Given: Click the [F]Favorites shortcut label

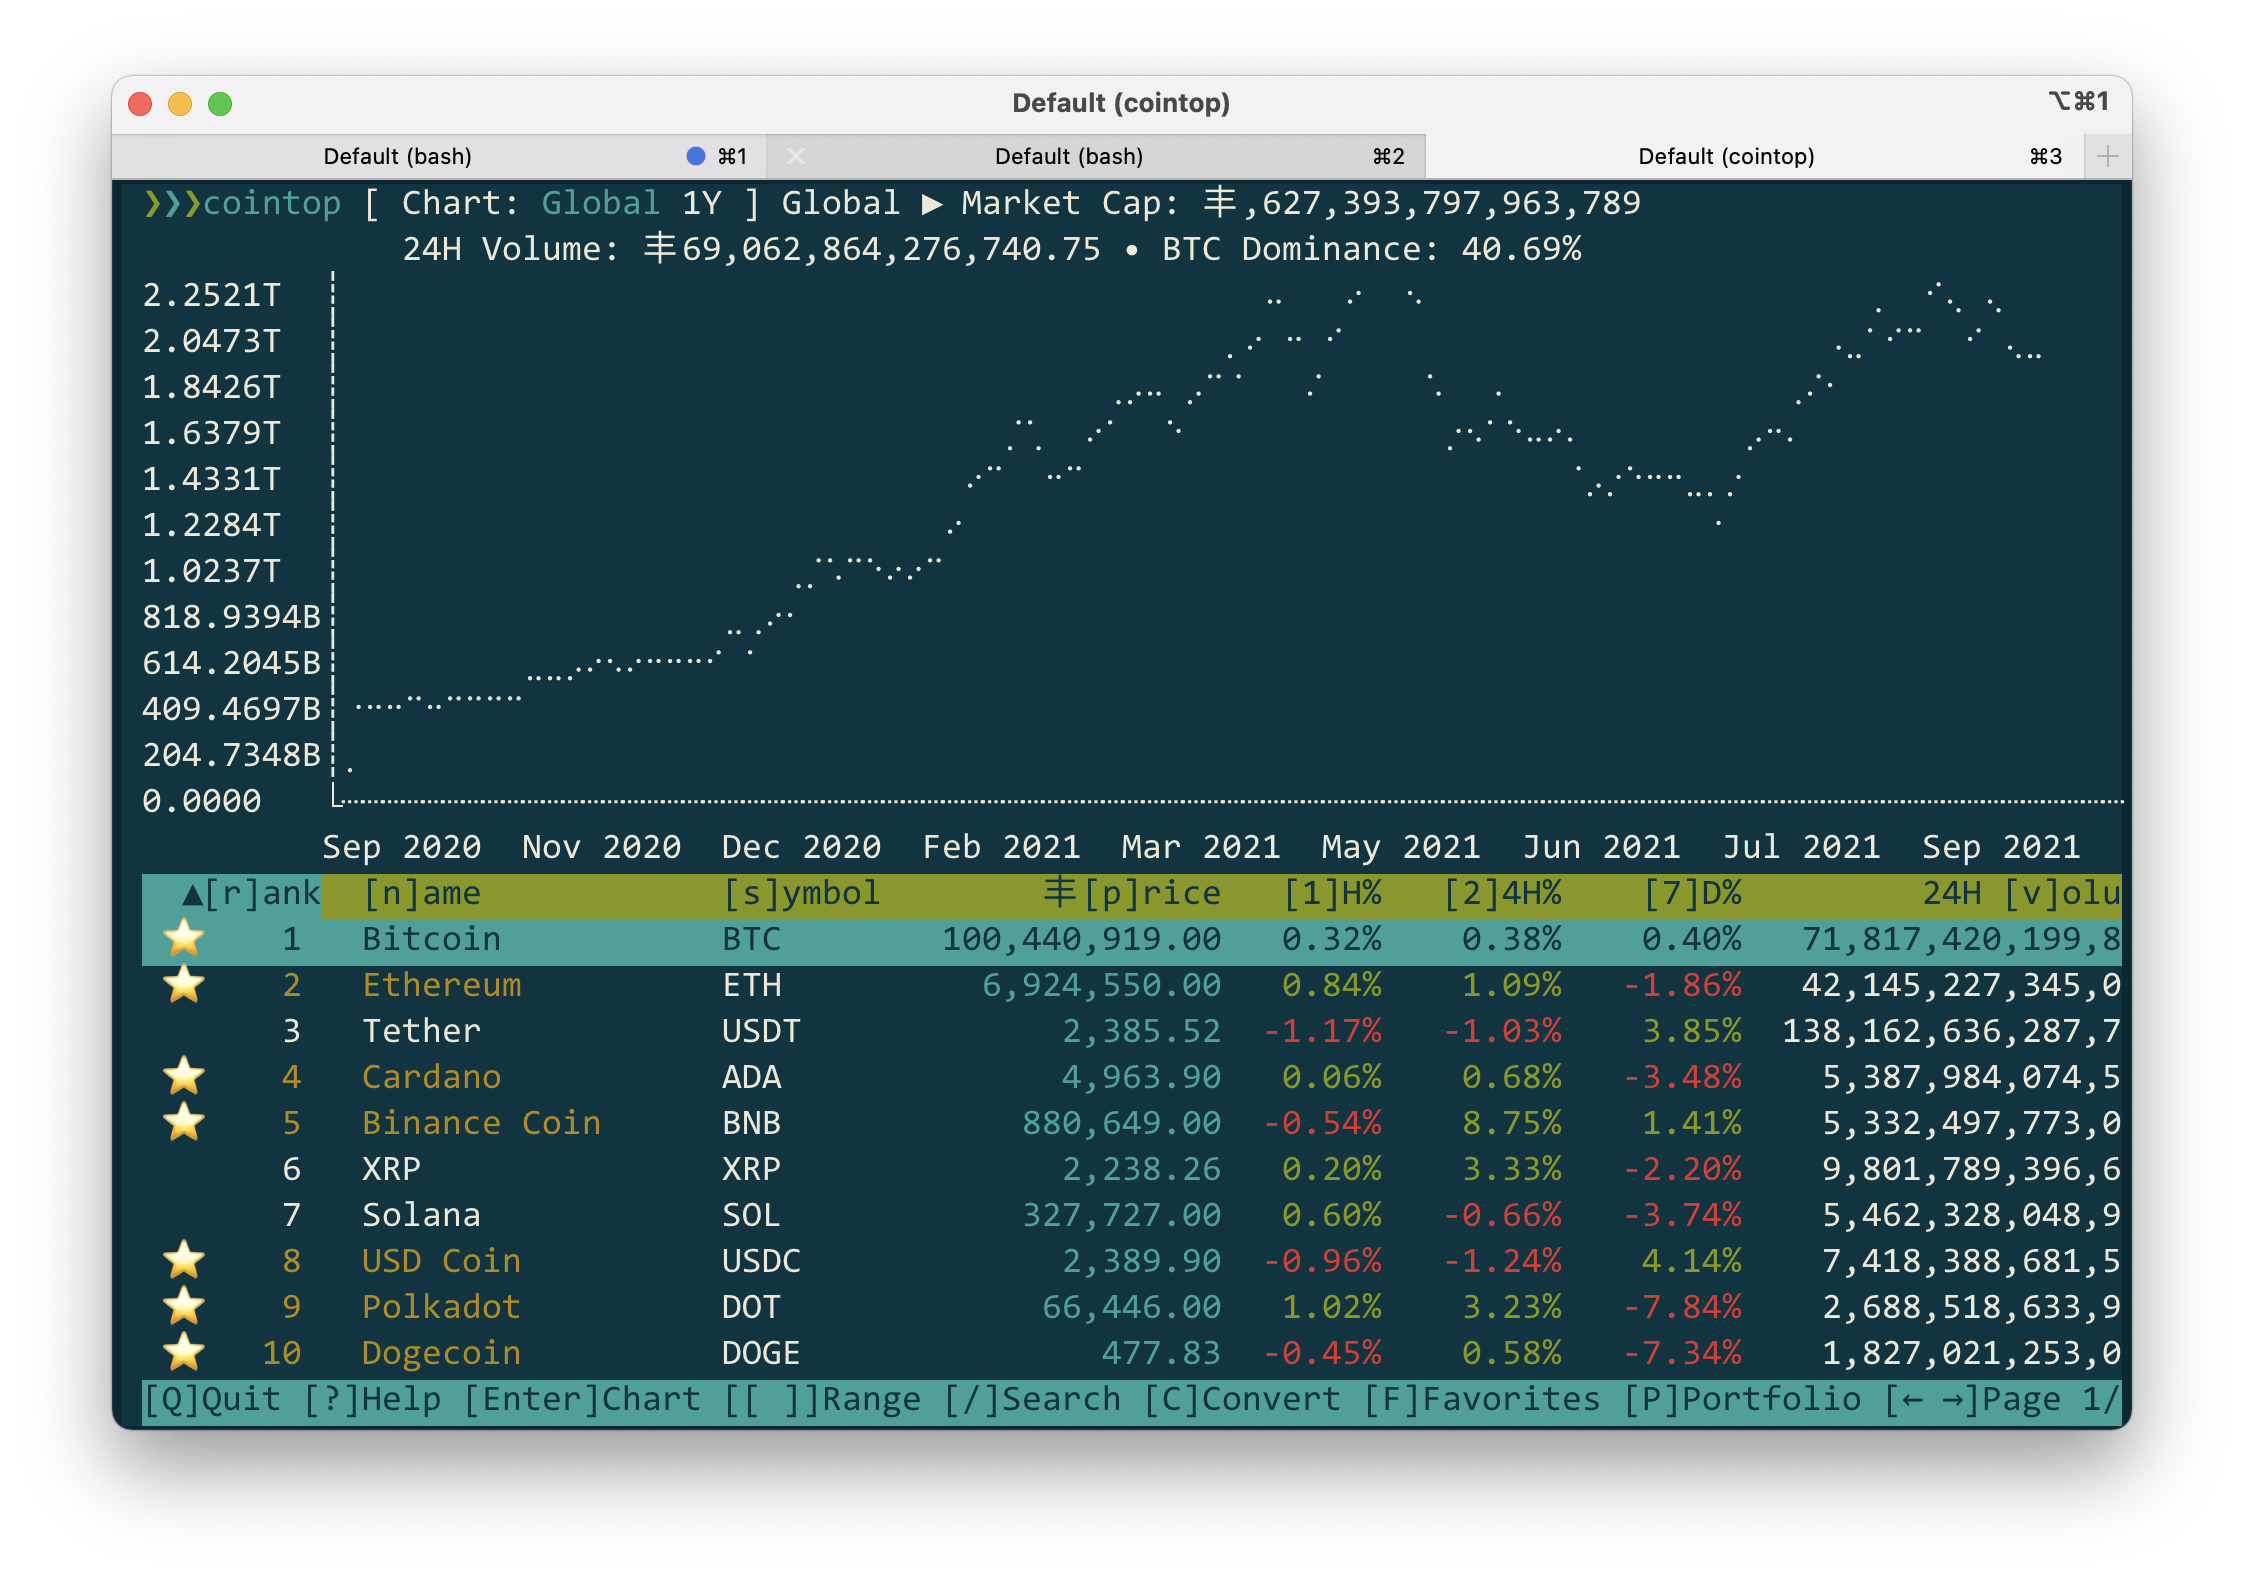Looking at the screenshot, I should click(x=1482, y=1399).
